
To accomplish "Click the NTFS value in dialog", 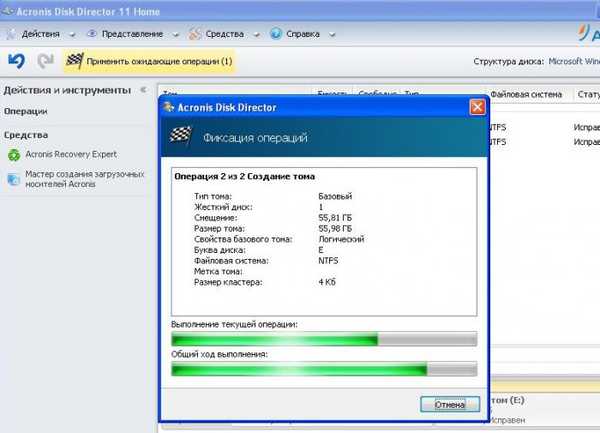I will pyautogui.click(x=328, y=260).
